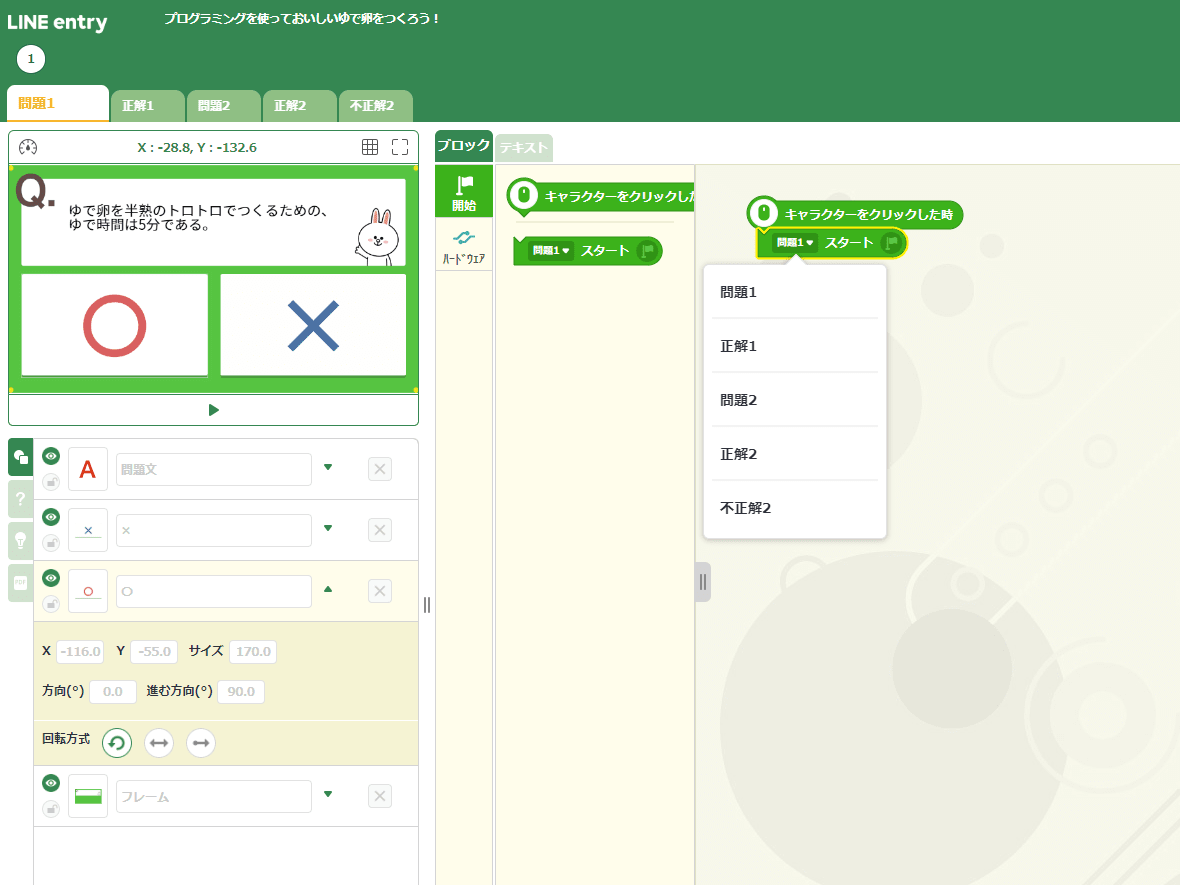
Task: Choose 正解1 from the dropdown list
Action: click(795, 346)
